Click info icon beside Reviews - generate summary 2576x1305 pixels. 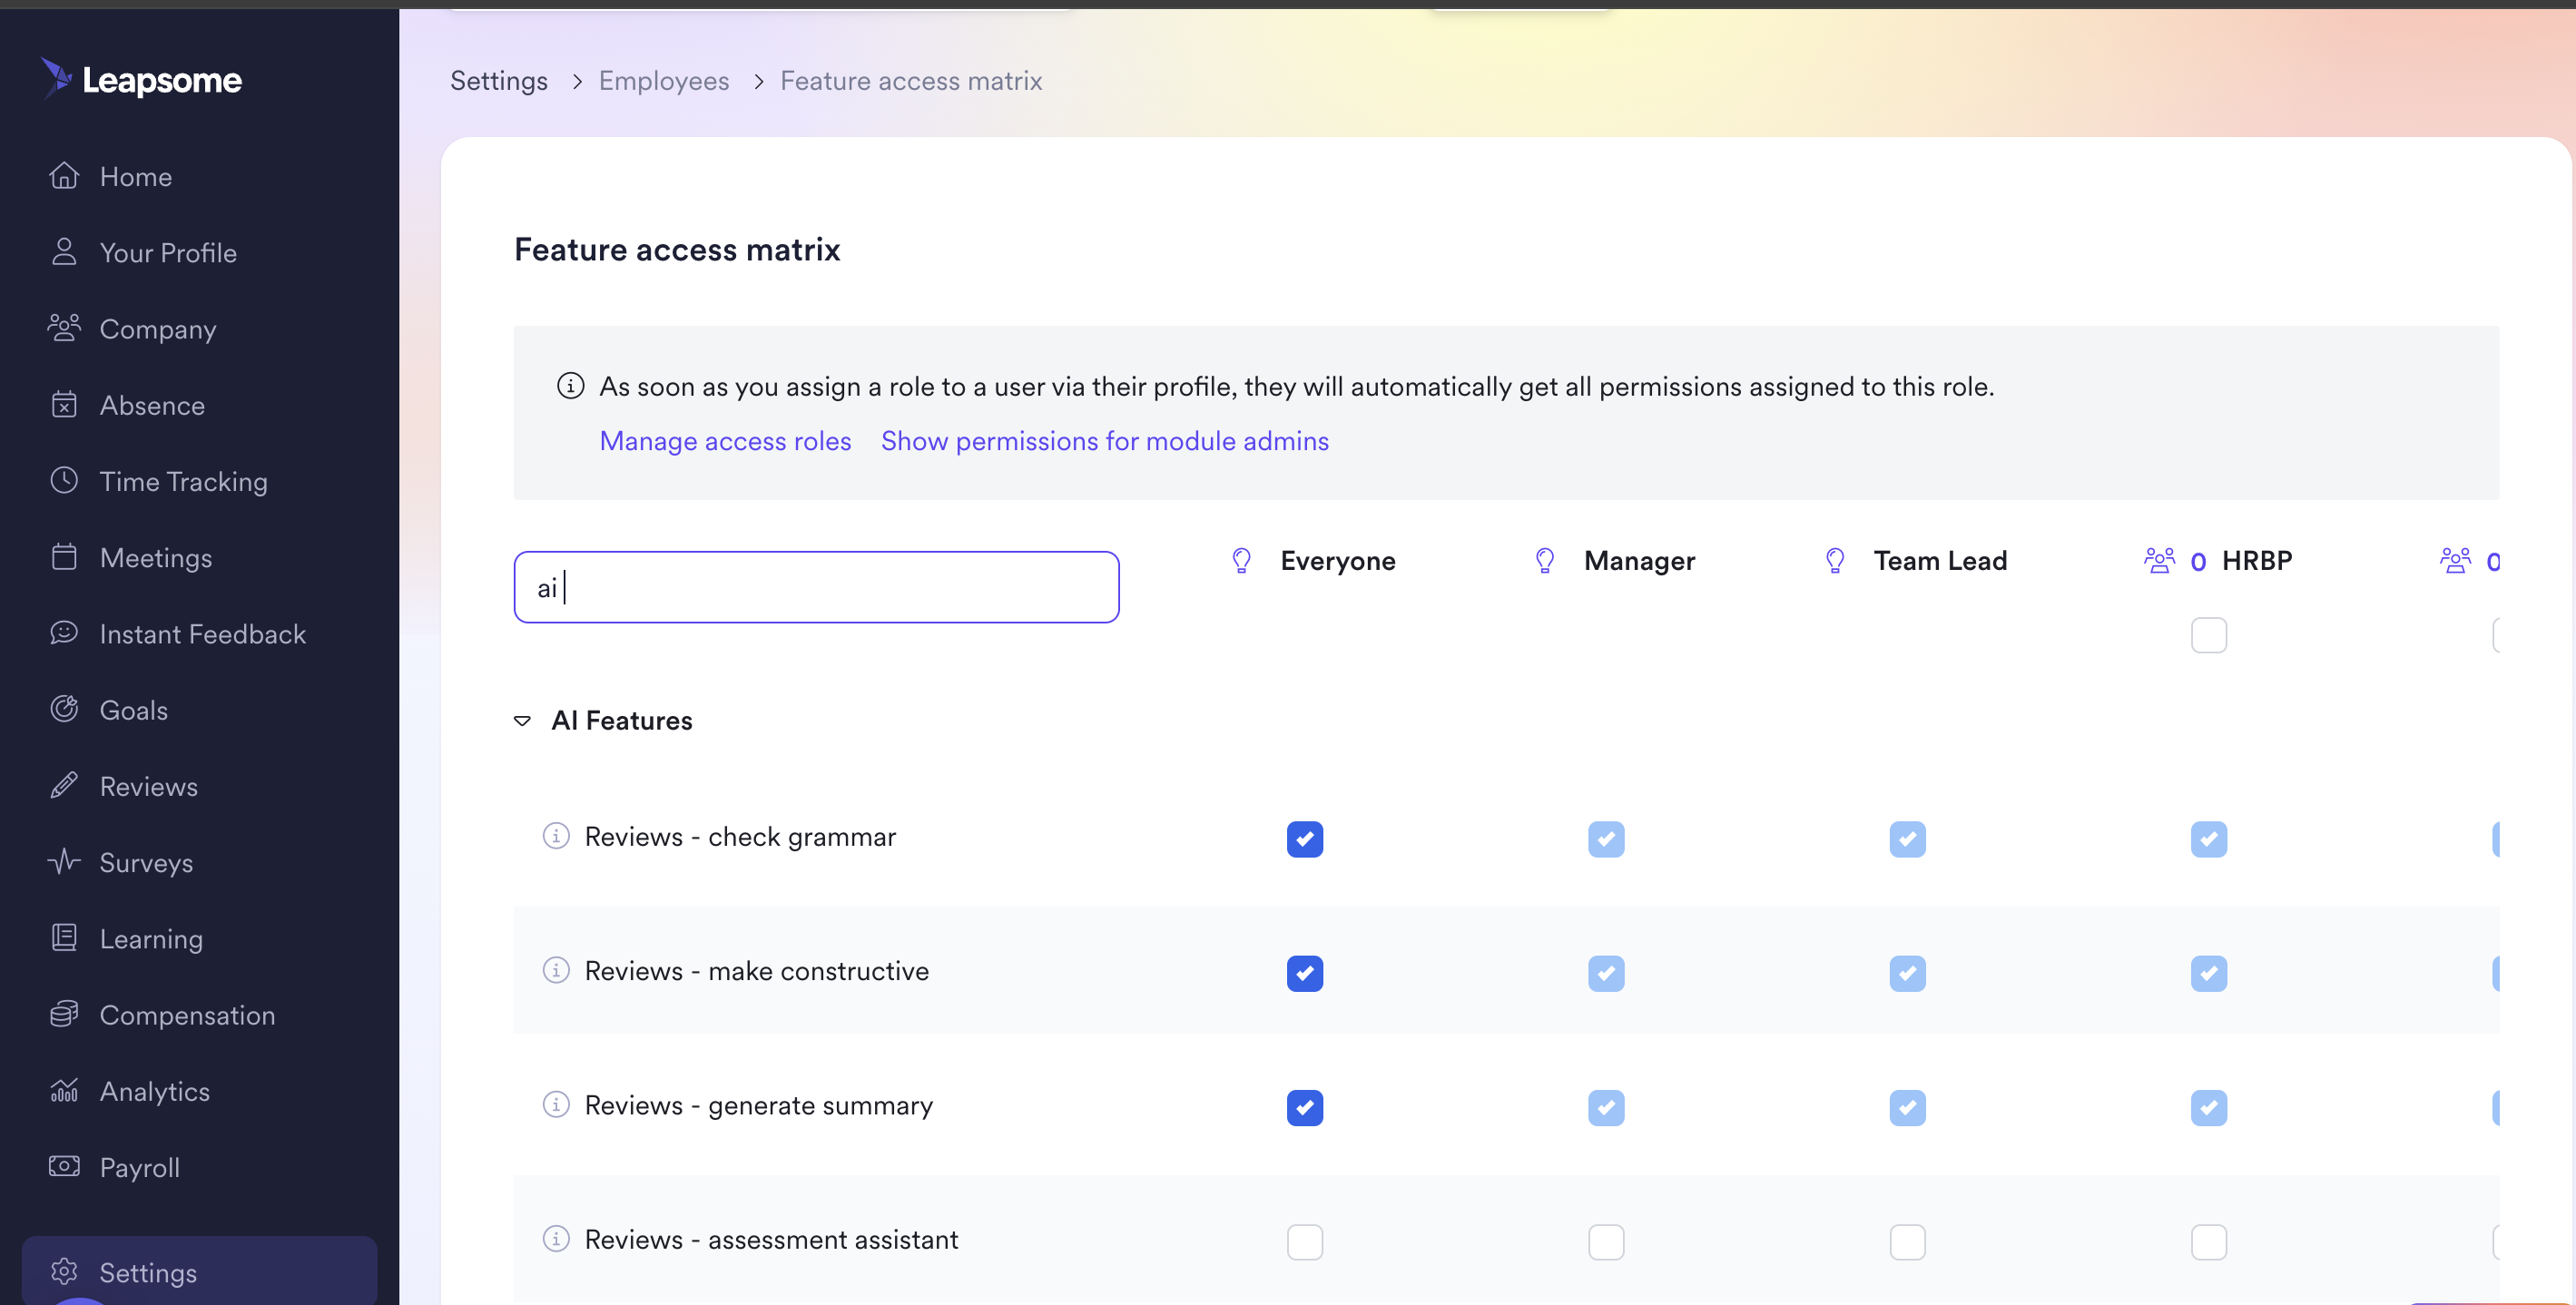point(556,1104)
